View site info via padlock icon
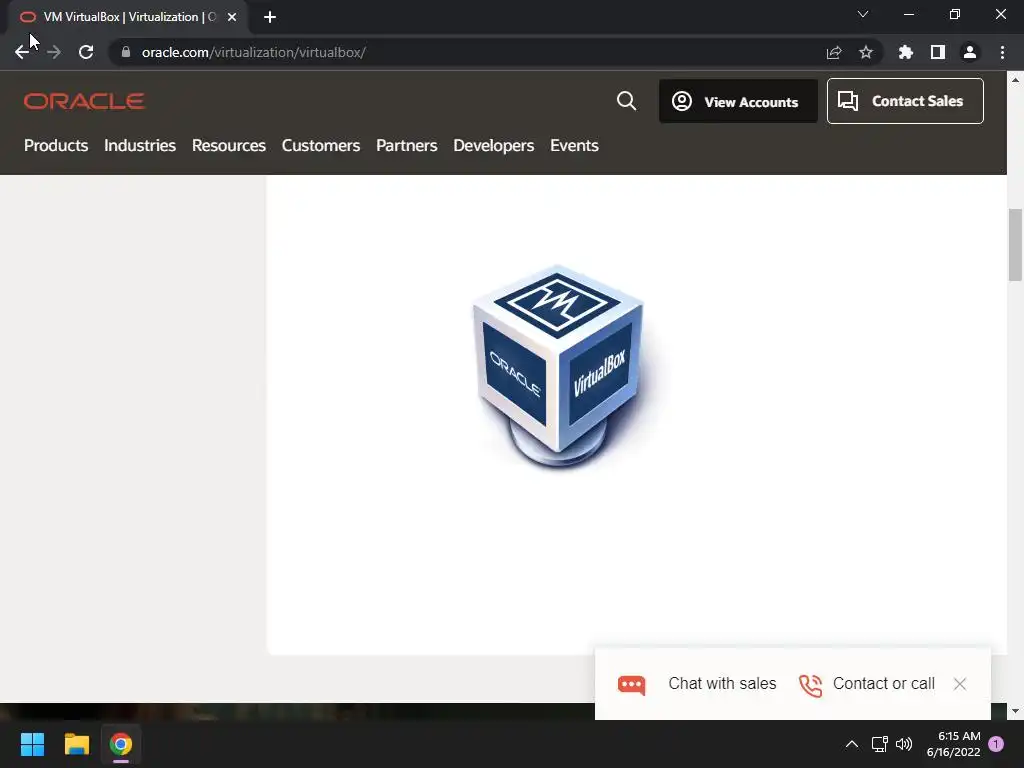The width and height of the screenshot is (1024, 768). (126, 52)
